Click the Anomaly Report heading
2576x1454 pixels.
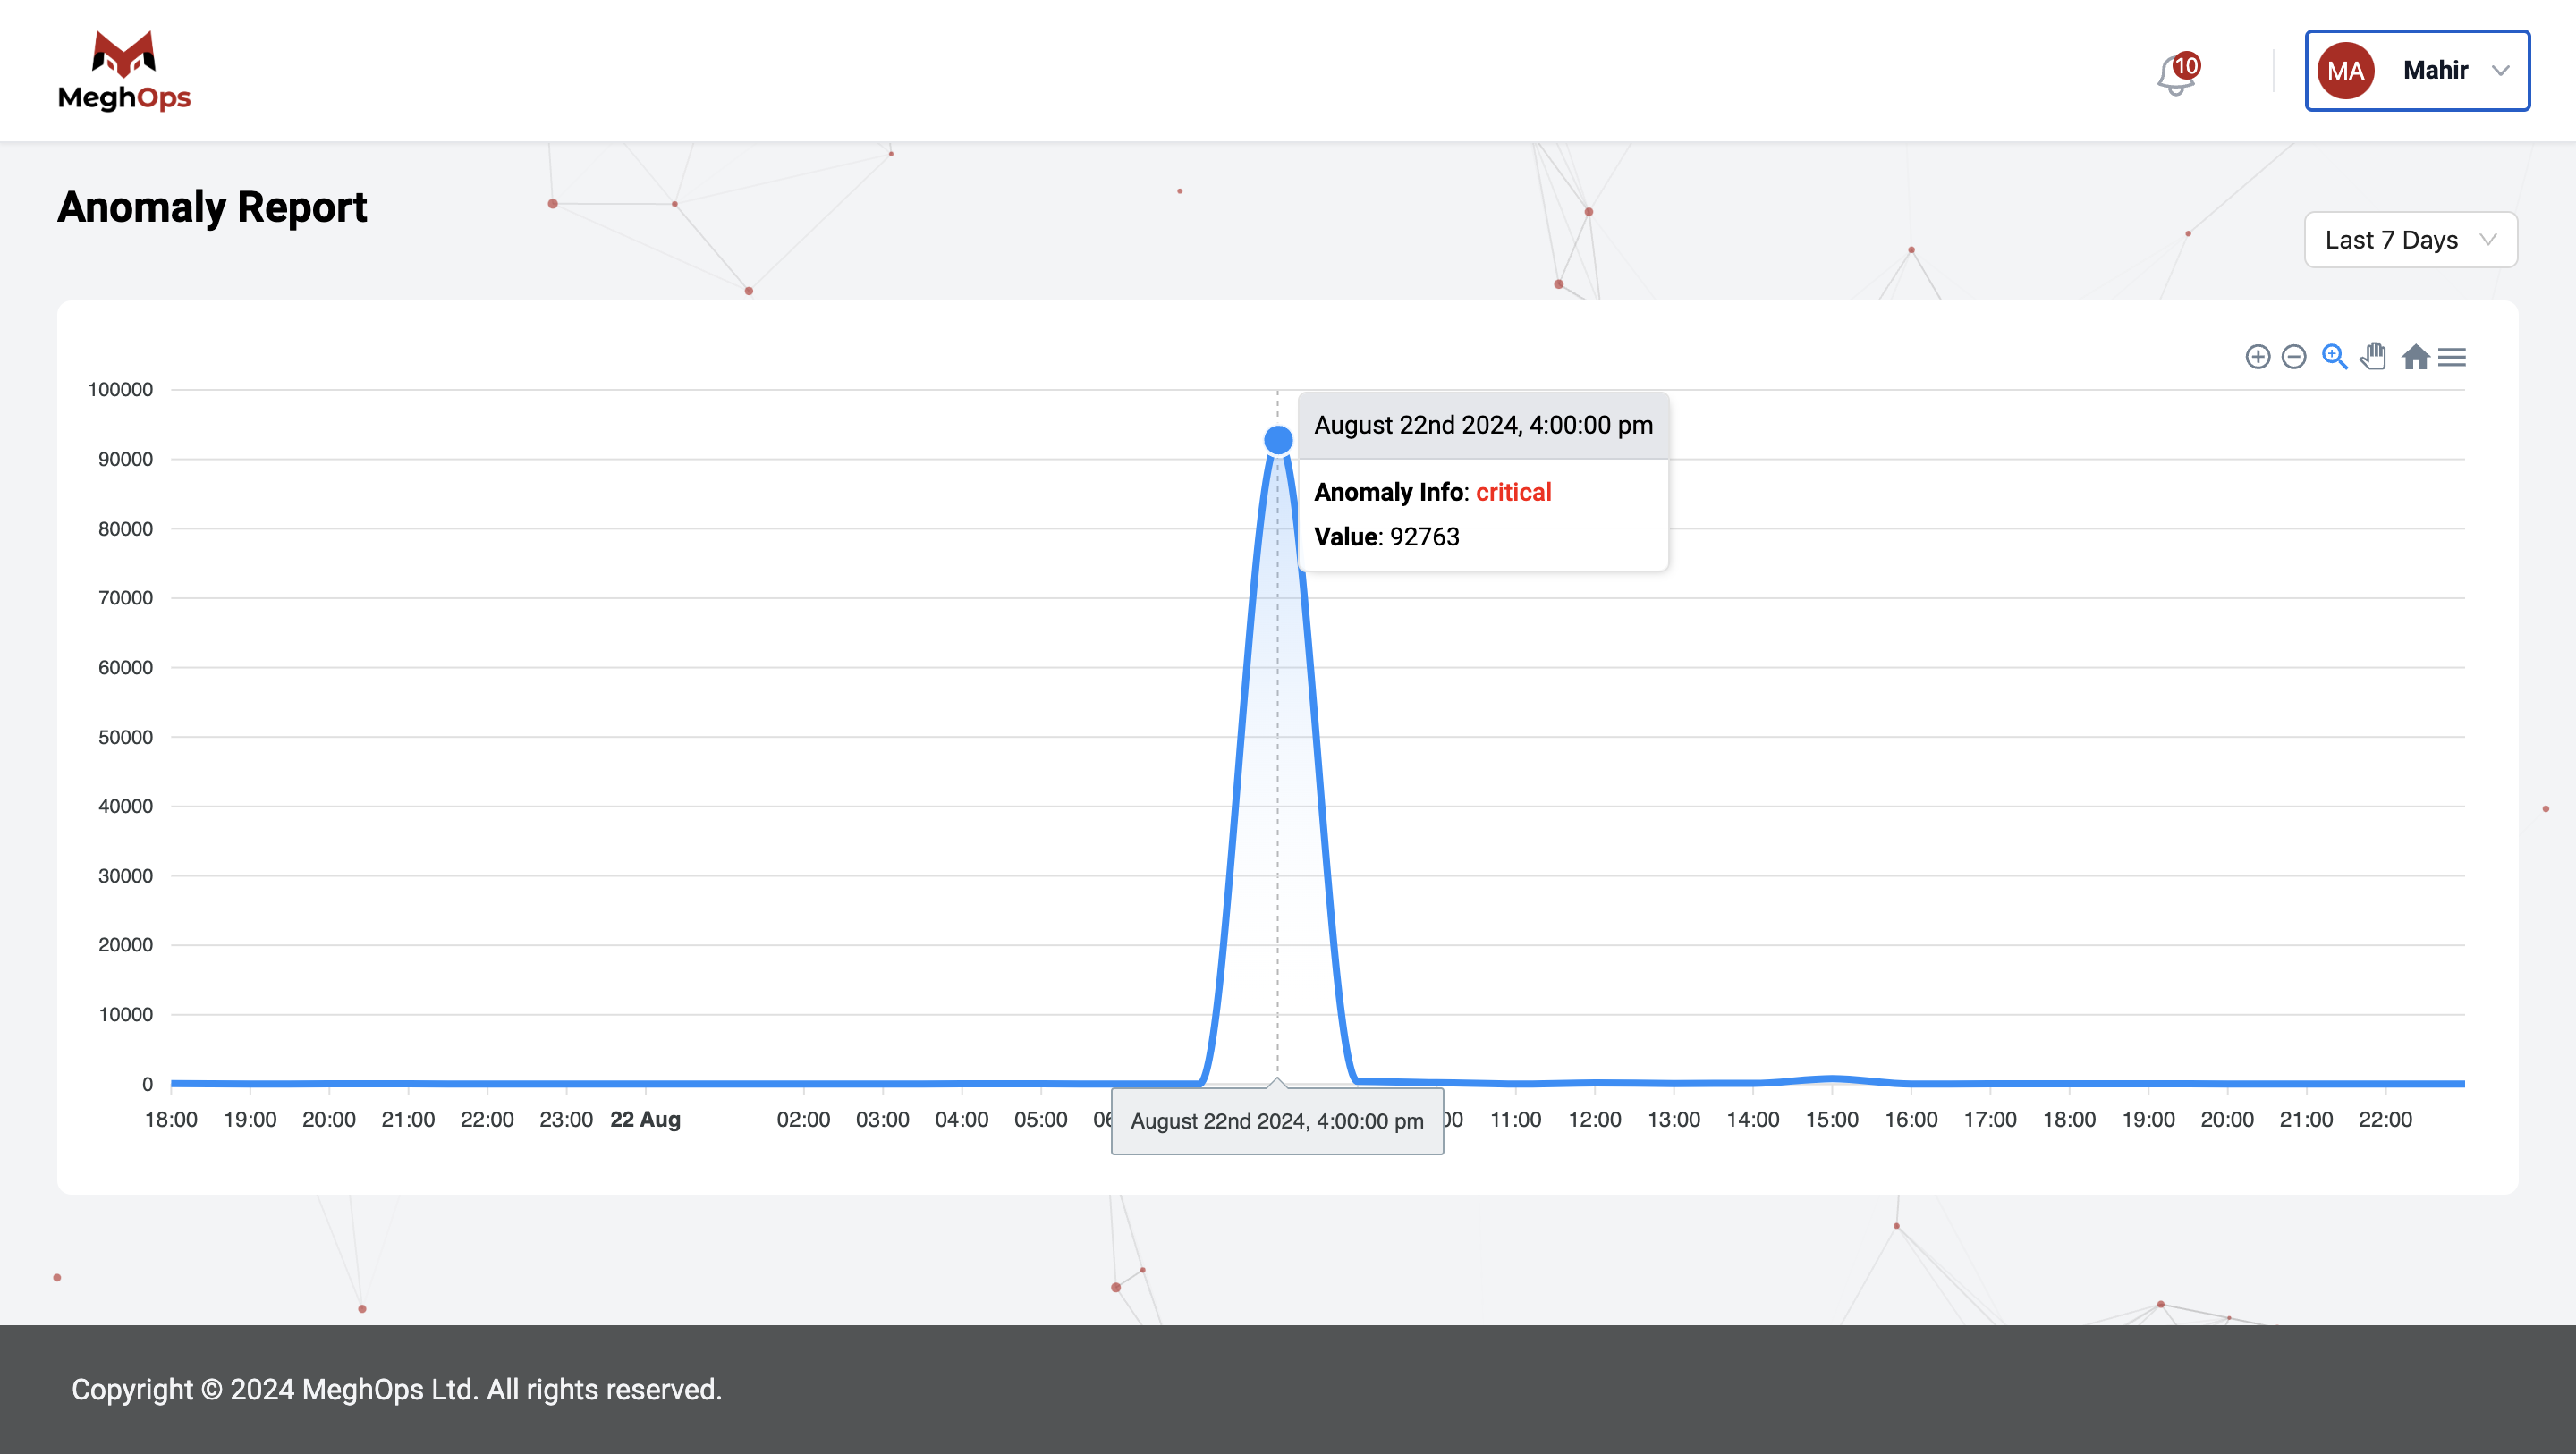click(212, 207)
